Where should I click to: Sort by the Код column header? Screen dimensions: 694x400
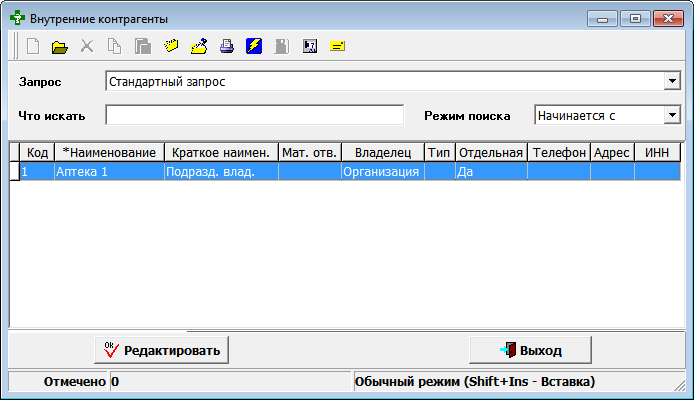37,153
